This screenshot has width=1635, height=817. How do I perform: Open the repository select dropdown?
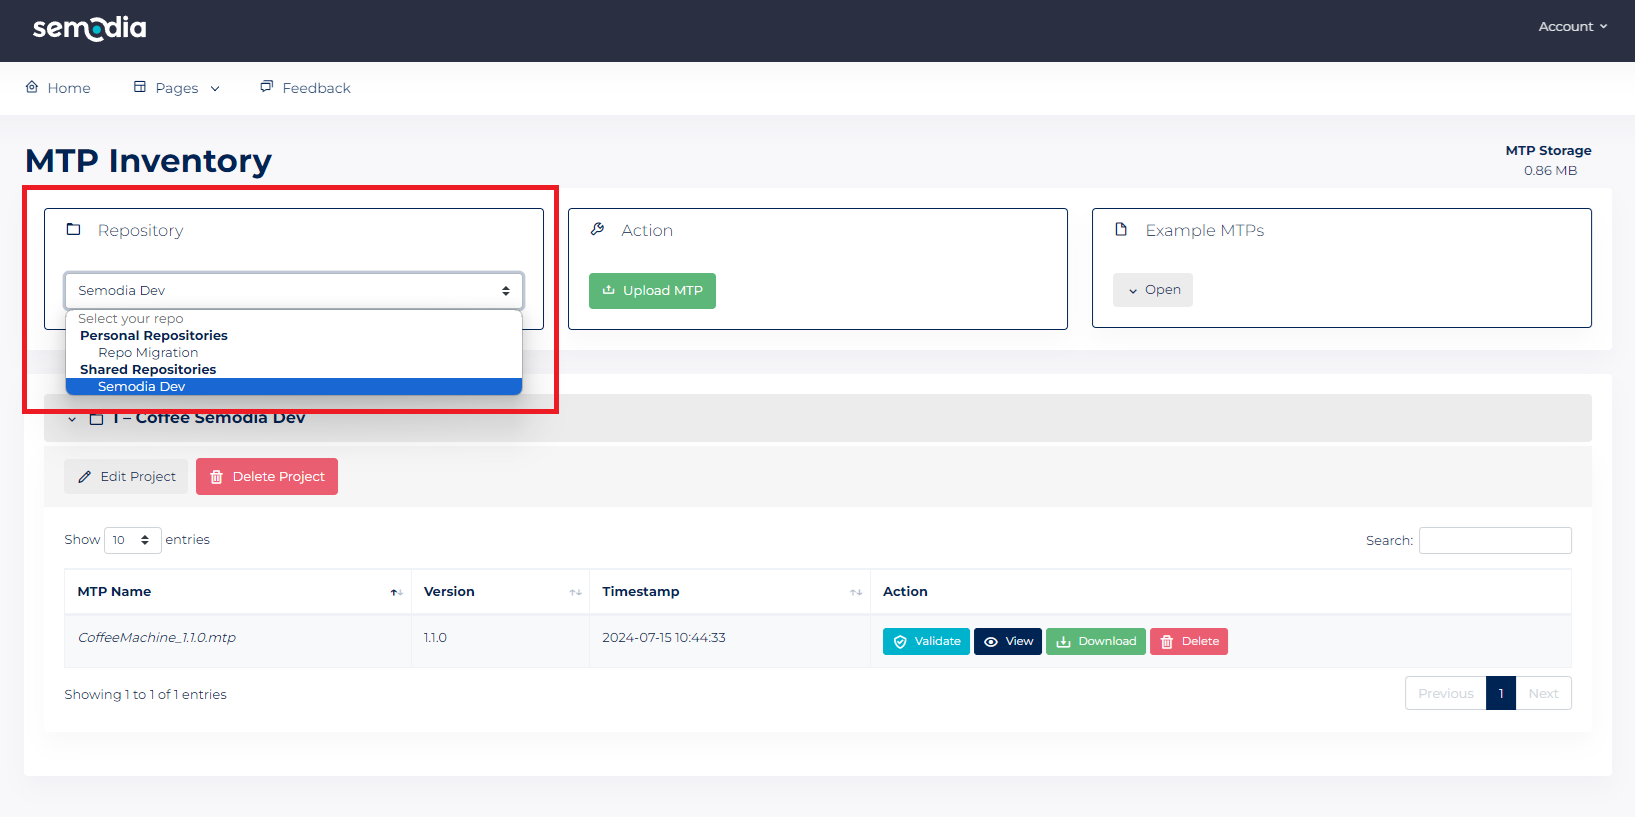(294, 291)
